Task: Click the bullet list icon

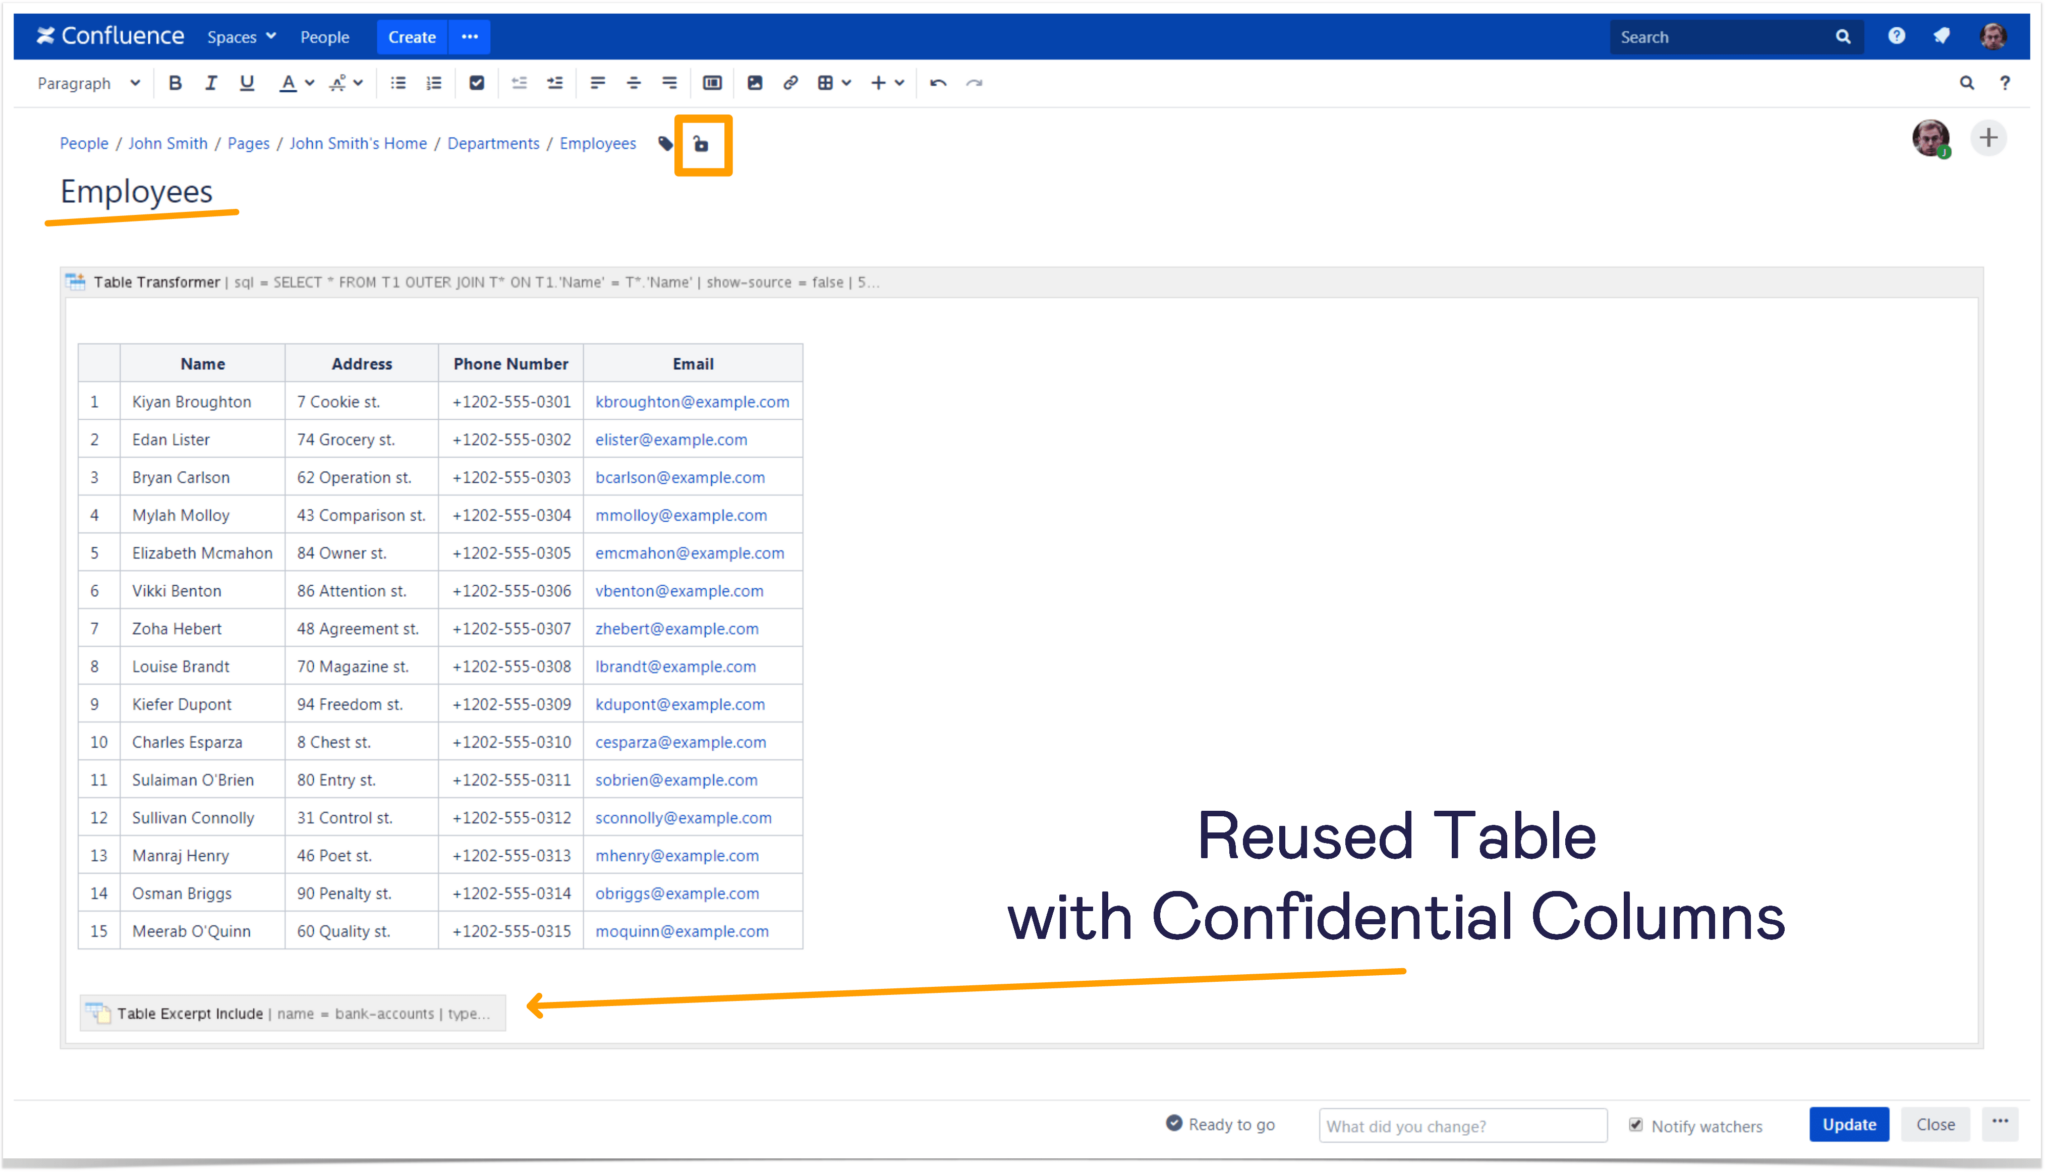Action: click(x=398, y=83)
